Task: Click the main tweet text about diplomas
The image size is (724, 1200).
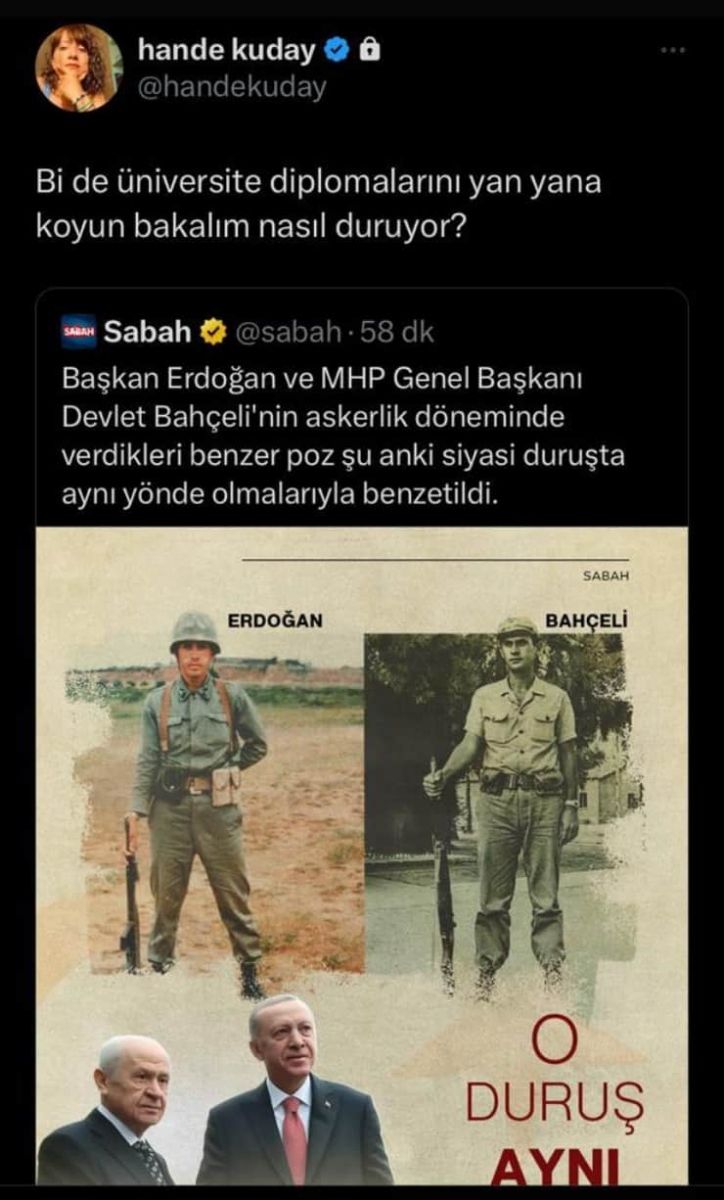Action: pyautogui.click(x=320, y=207)
